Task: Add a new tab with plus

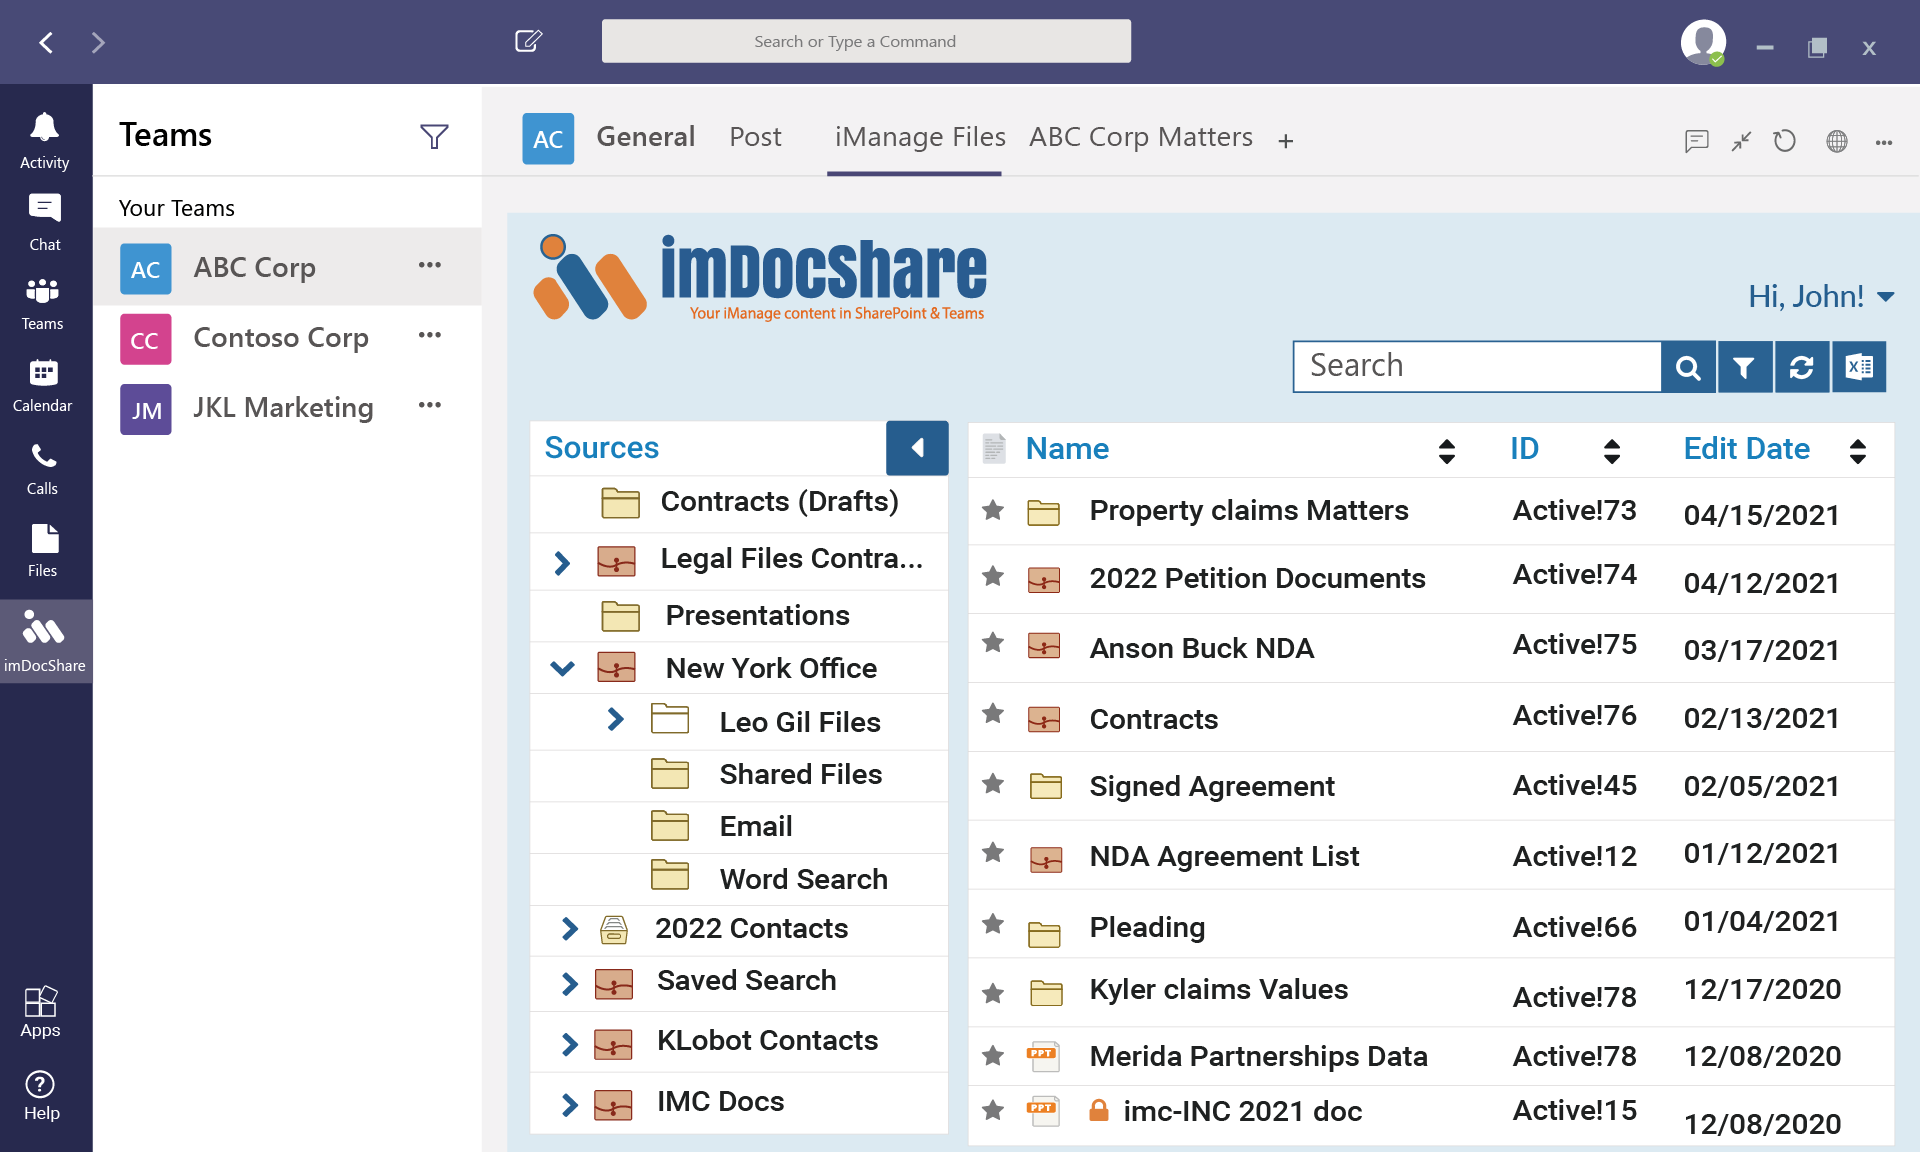Action: click(1286, 141)
